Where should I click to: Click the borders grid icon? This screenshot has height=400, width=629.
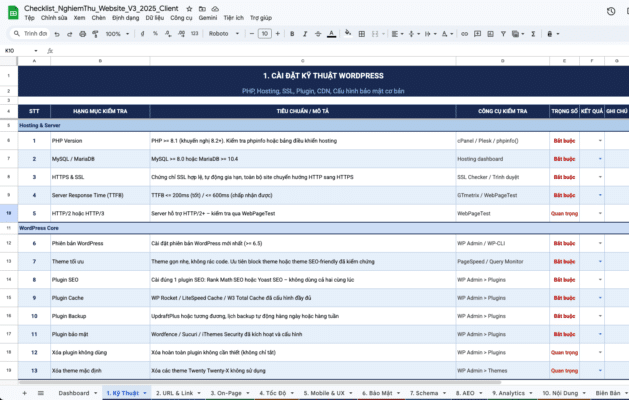pos(361,34)
